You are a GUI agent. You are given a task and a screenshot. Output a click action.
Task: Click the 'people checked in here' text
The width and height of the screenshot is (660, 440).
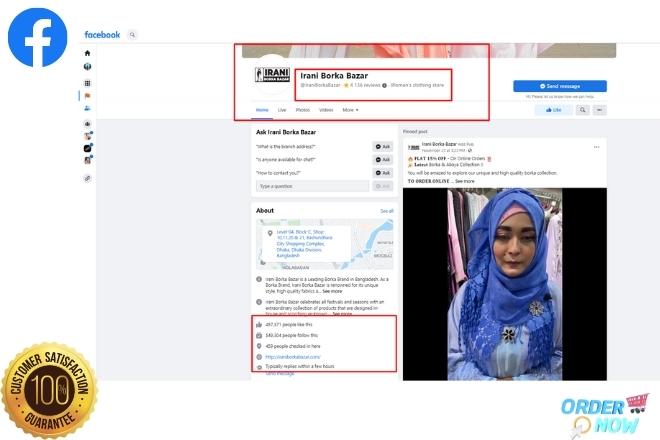click(293, 346)
